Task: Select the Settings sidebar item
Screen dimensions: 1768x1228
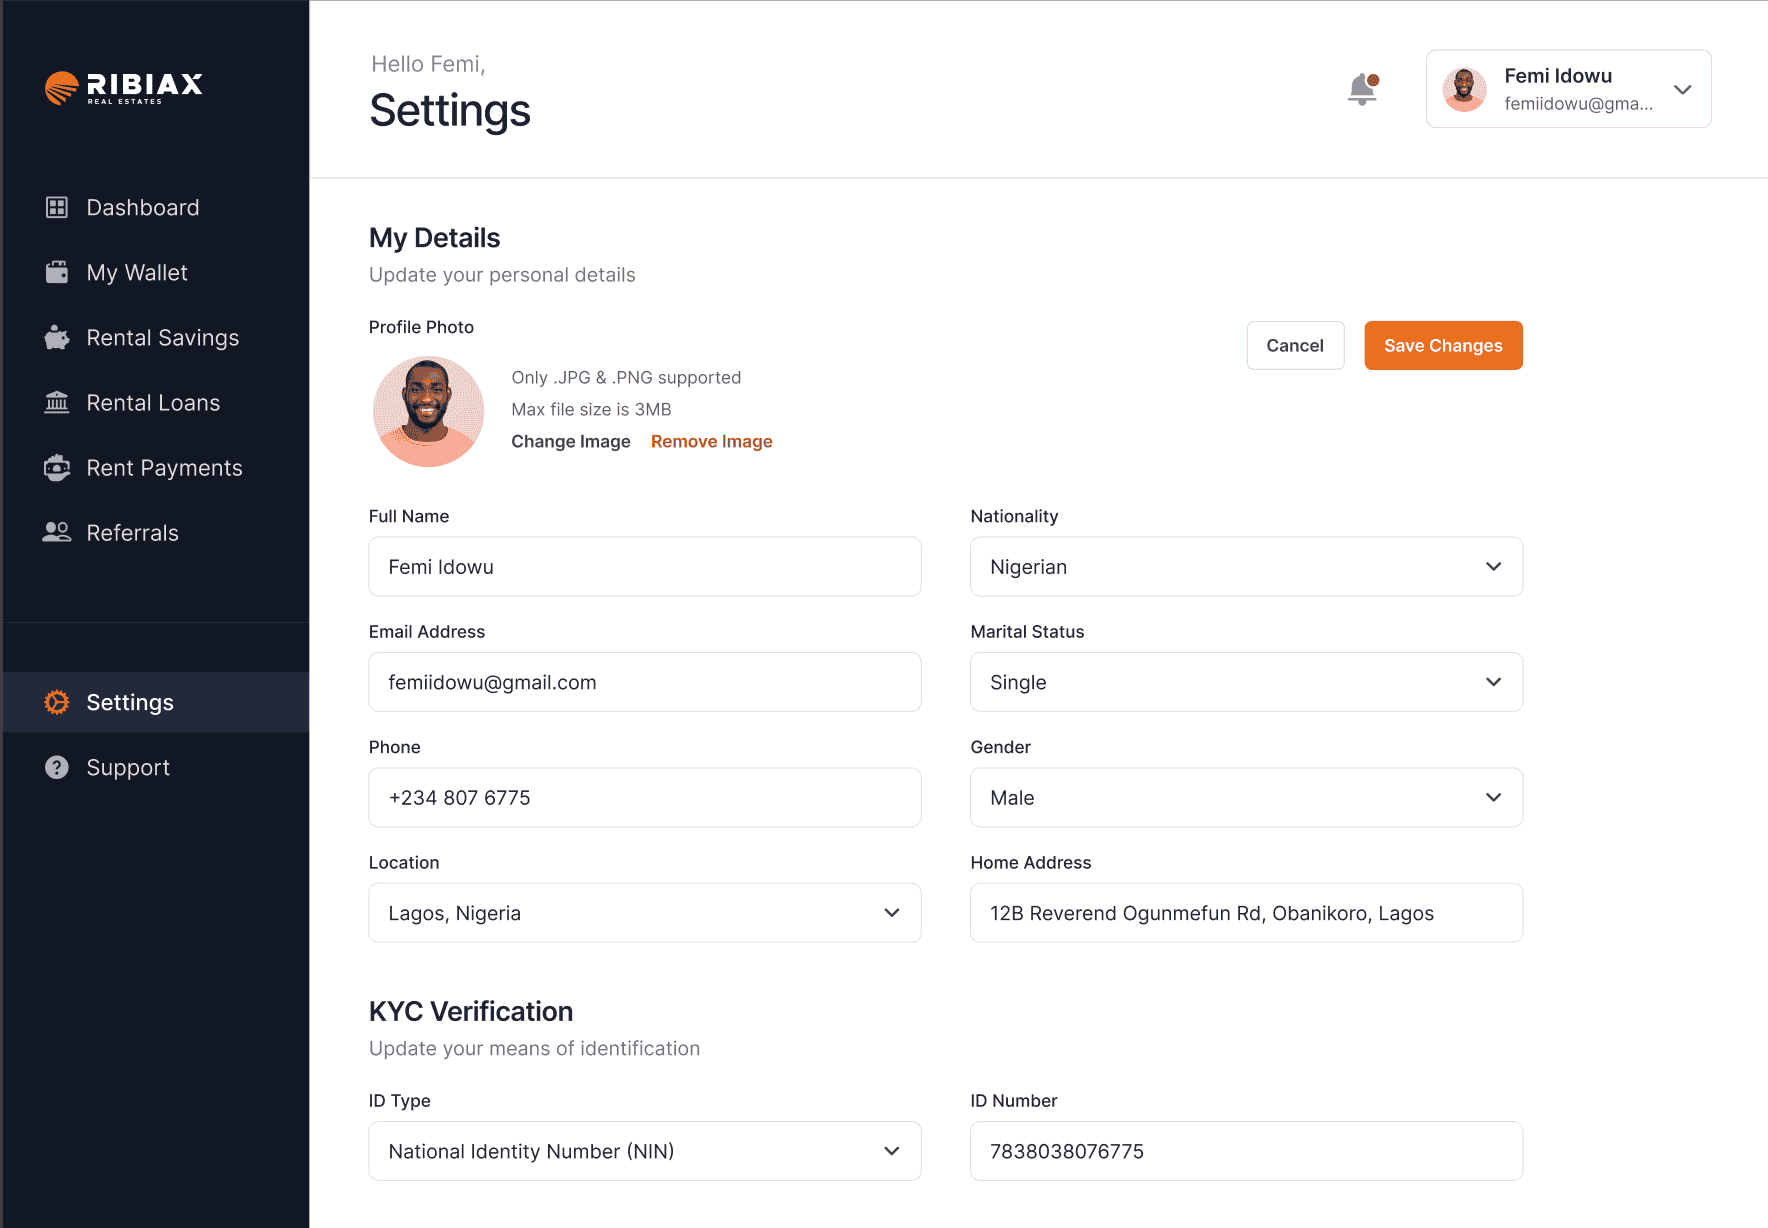Action: (156, 702)
